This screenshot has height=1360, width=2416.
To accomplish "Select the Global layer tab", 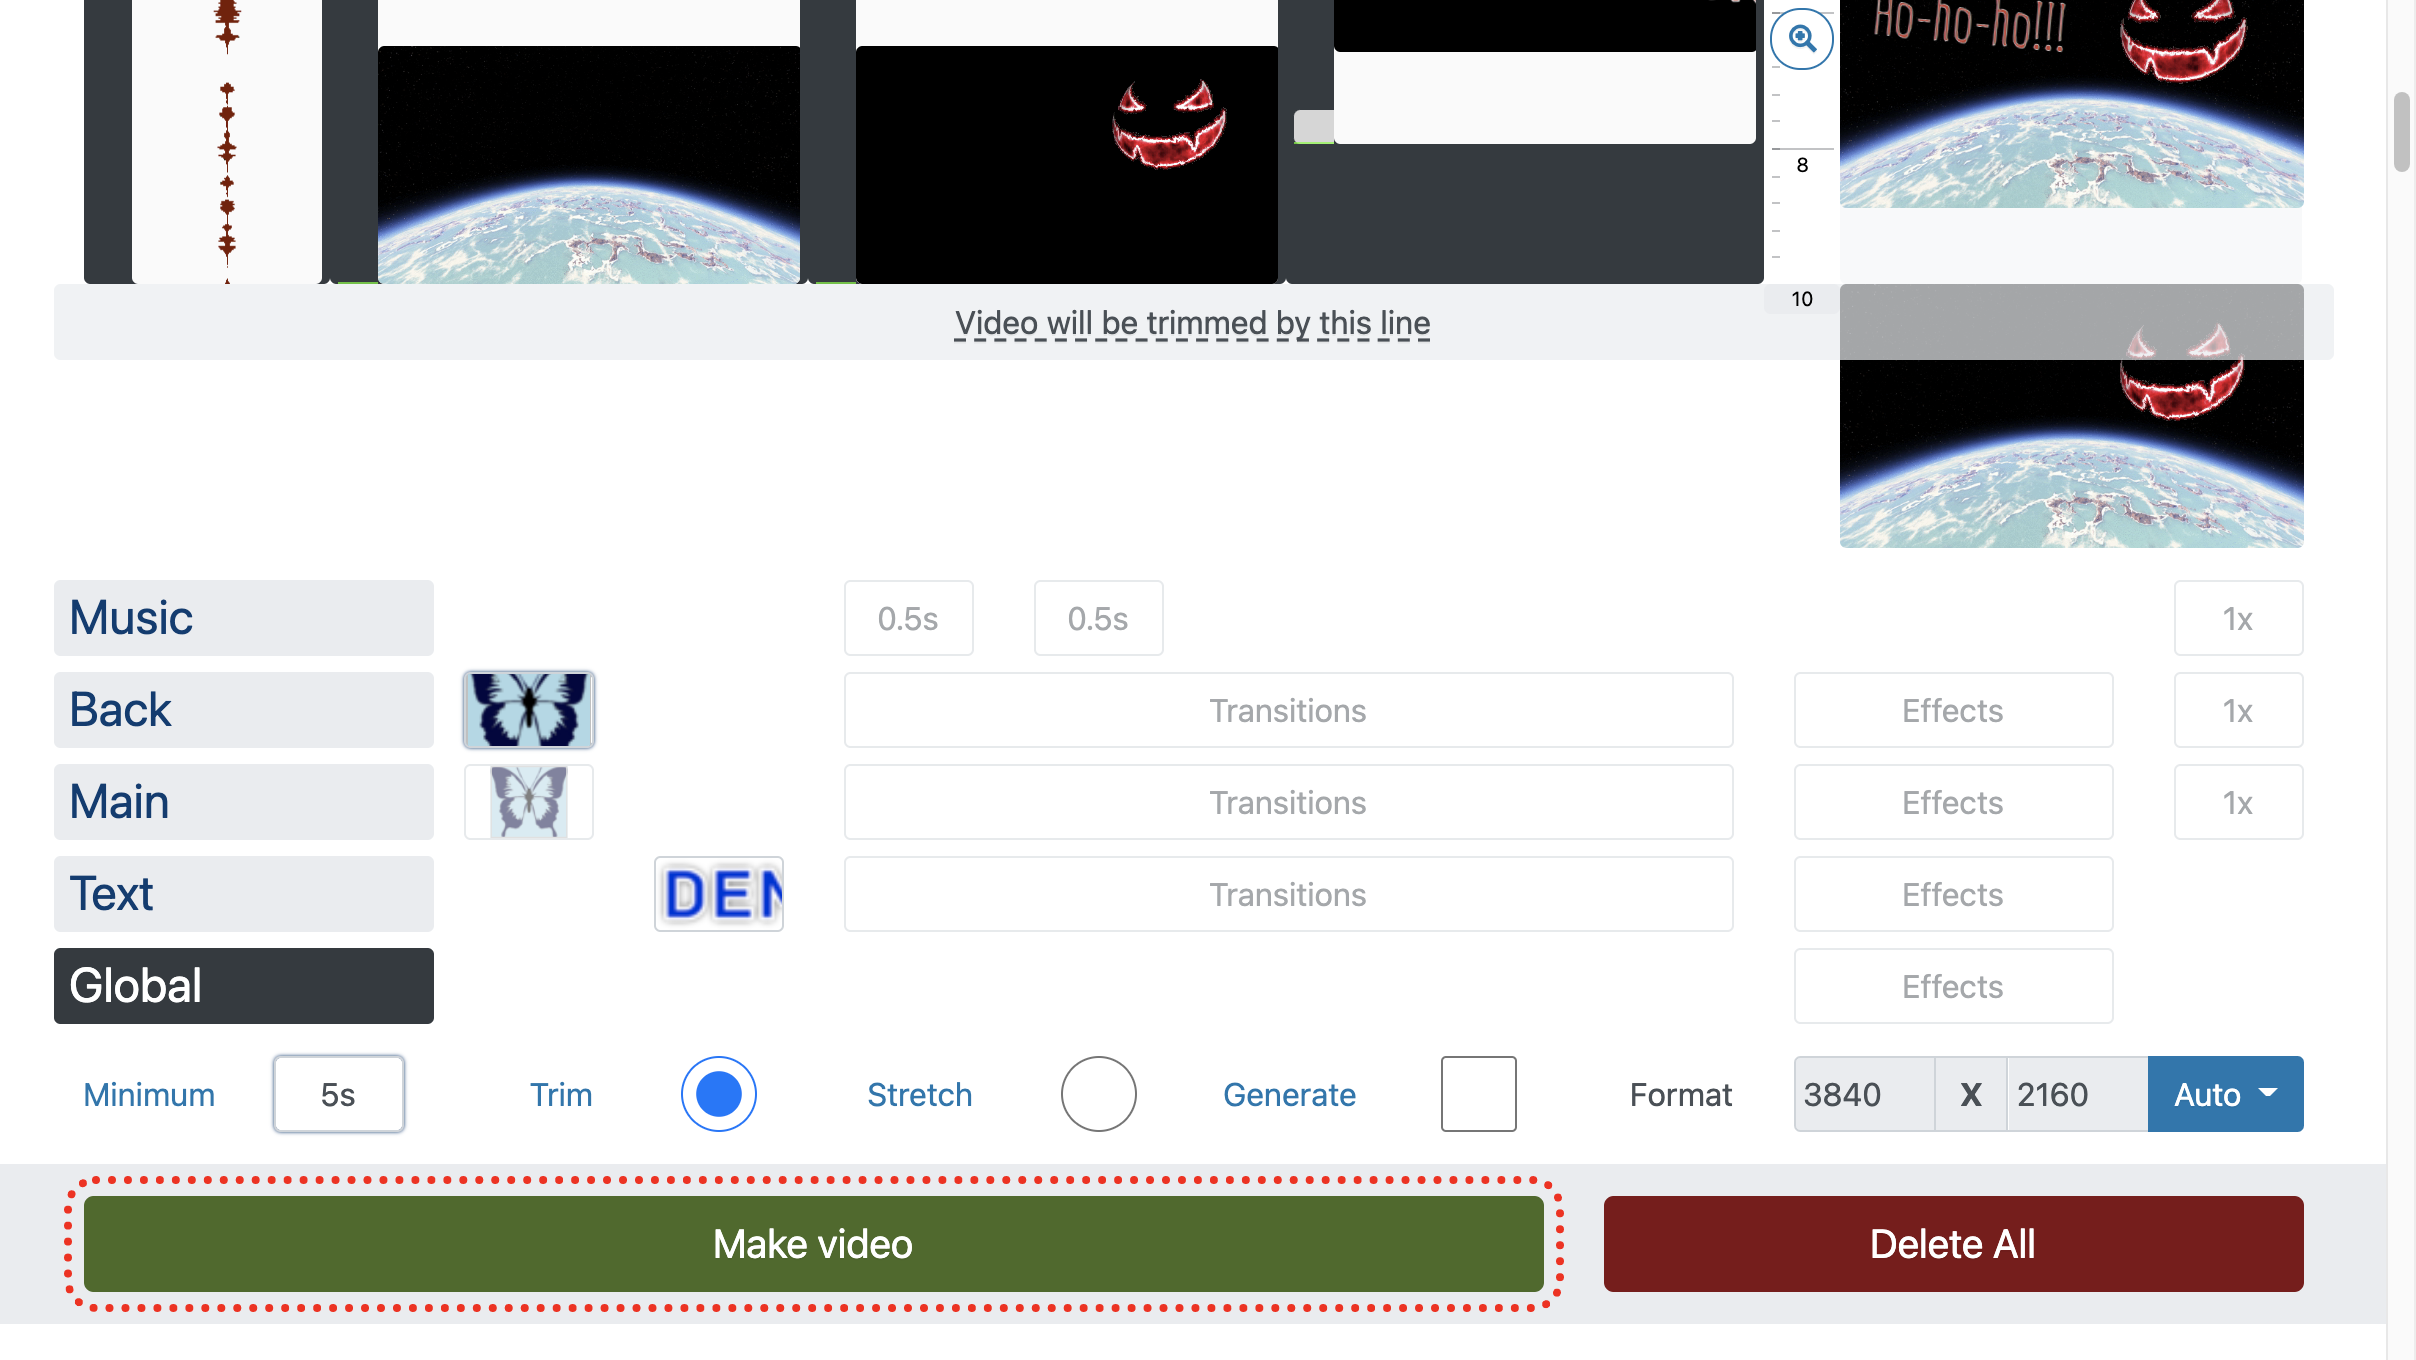I will (x=244, y=985).
